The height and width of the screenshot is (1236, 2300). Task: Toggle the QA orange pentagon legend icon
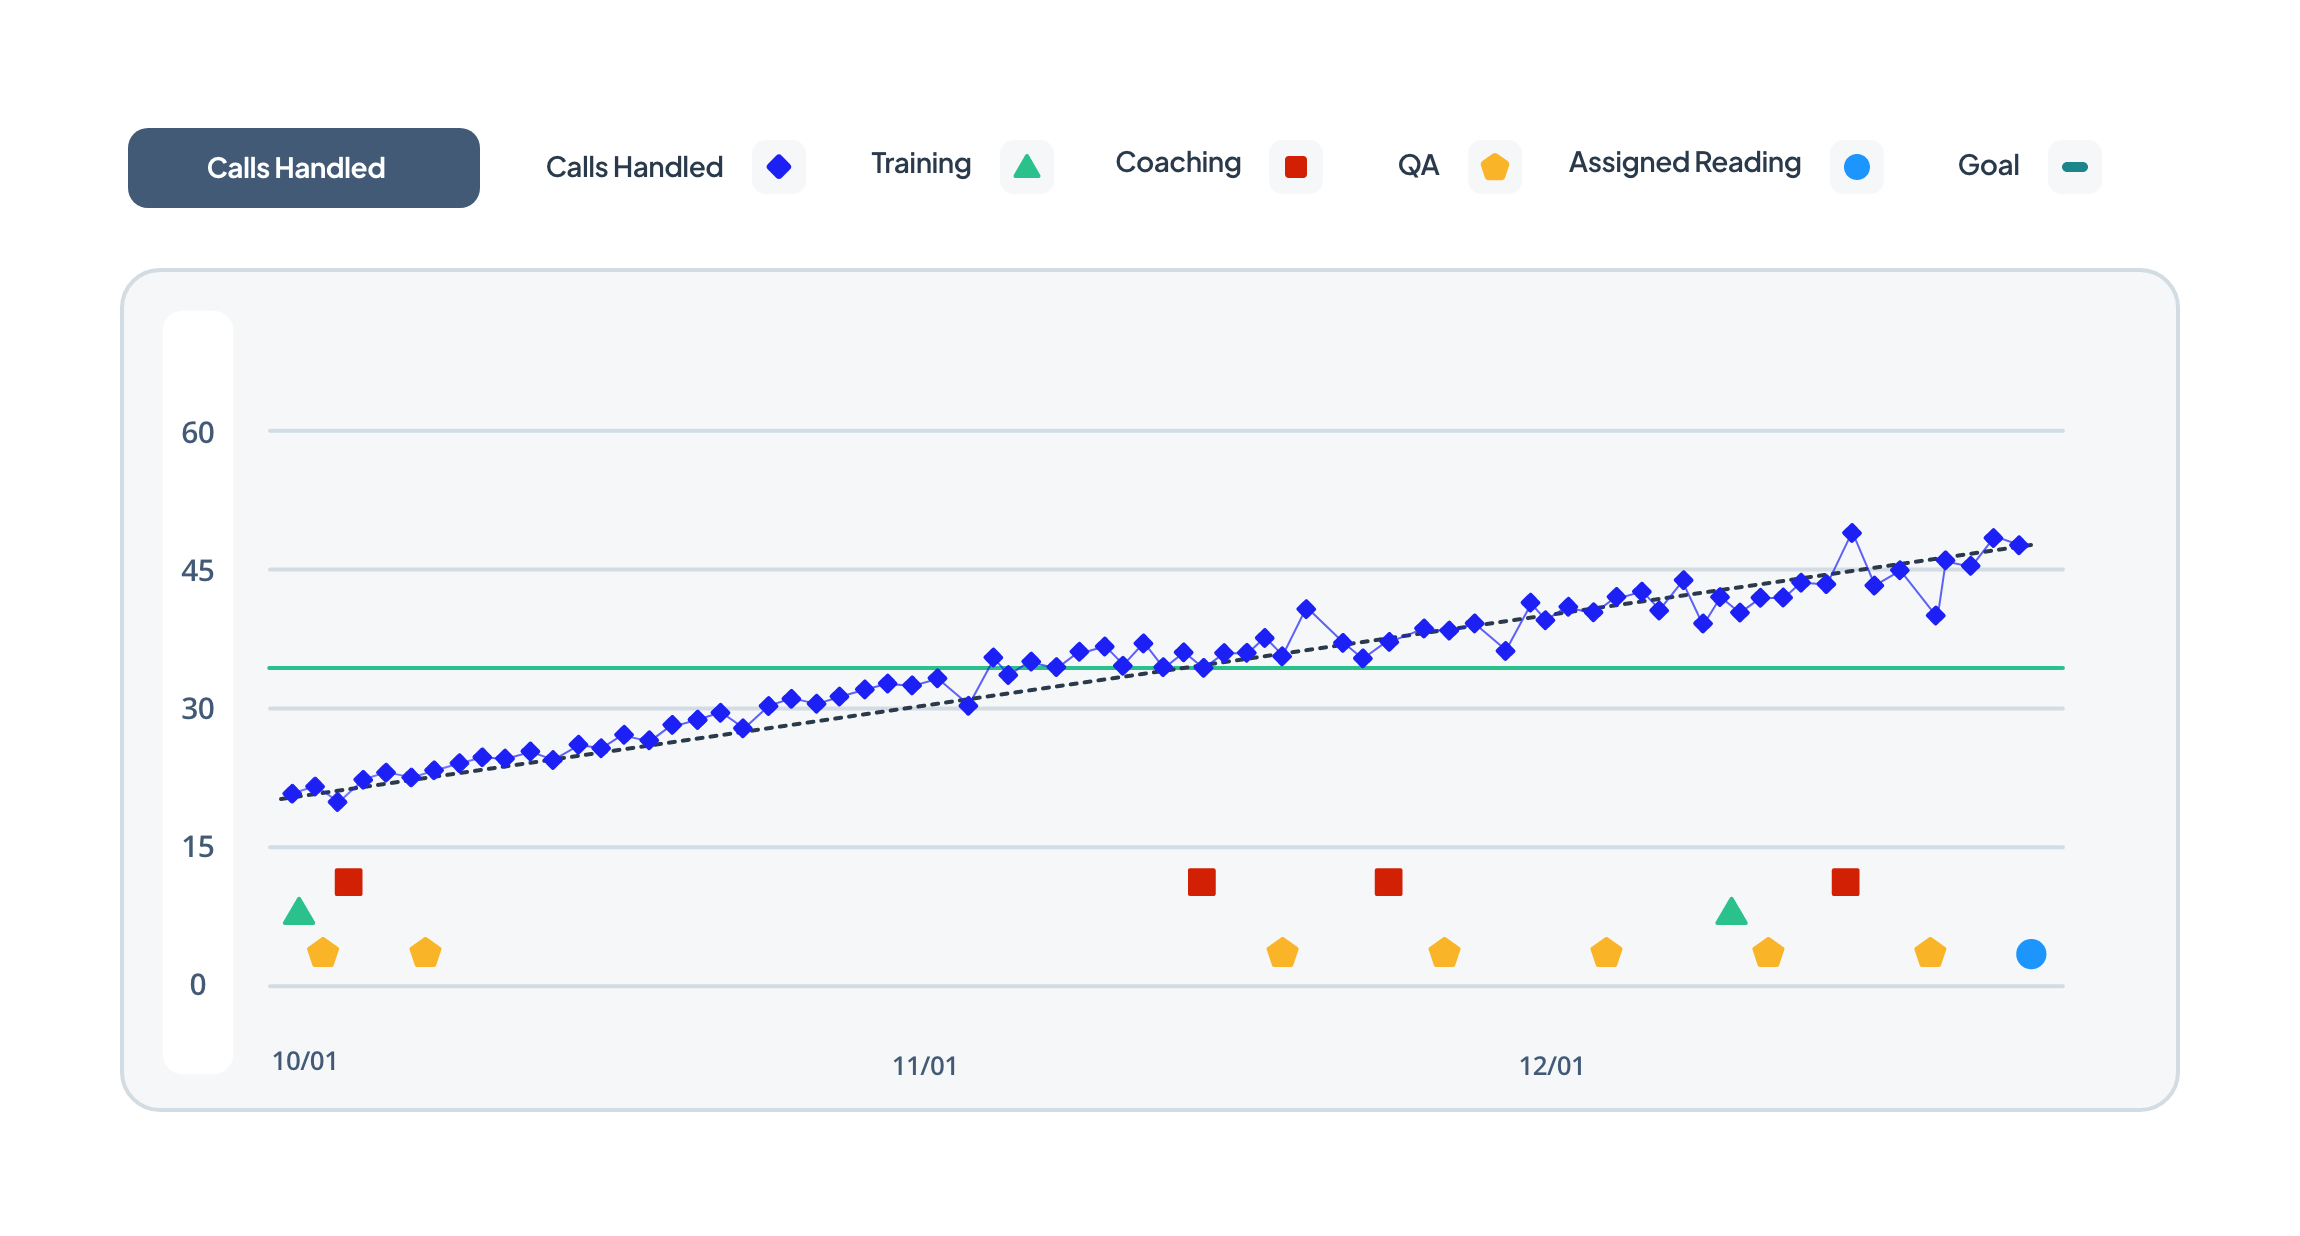(1495, 167)
